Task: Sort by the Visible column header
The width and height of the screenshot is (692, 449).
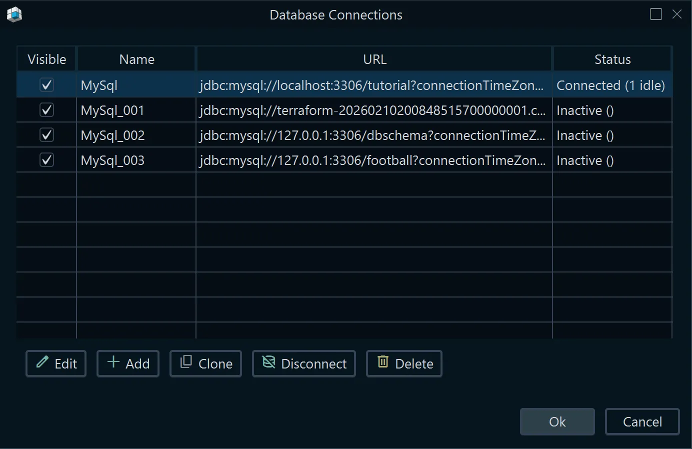Action: click(x=47, y=59)
